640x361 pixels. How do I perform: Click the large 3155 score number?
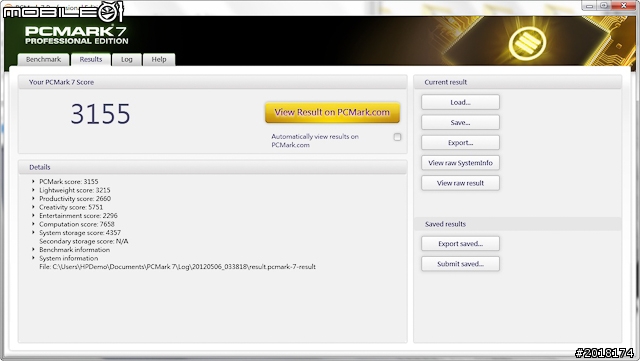tap(100, 114)
